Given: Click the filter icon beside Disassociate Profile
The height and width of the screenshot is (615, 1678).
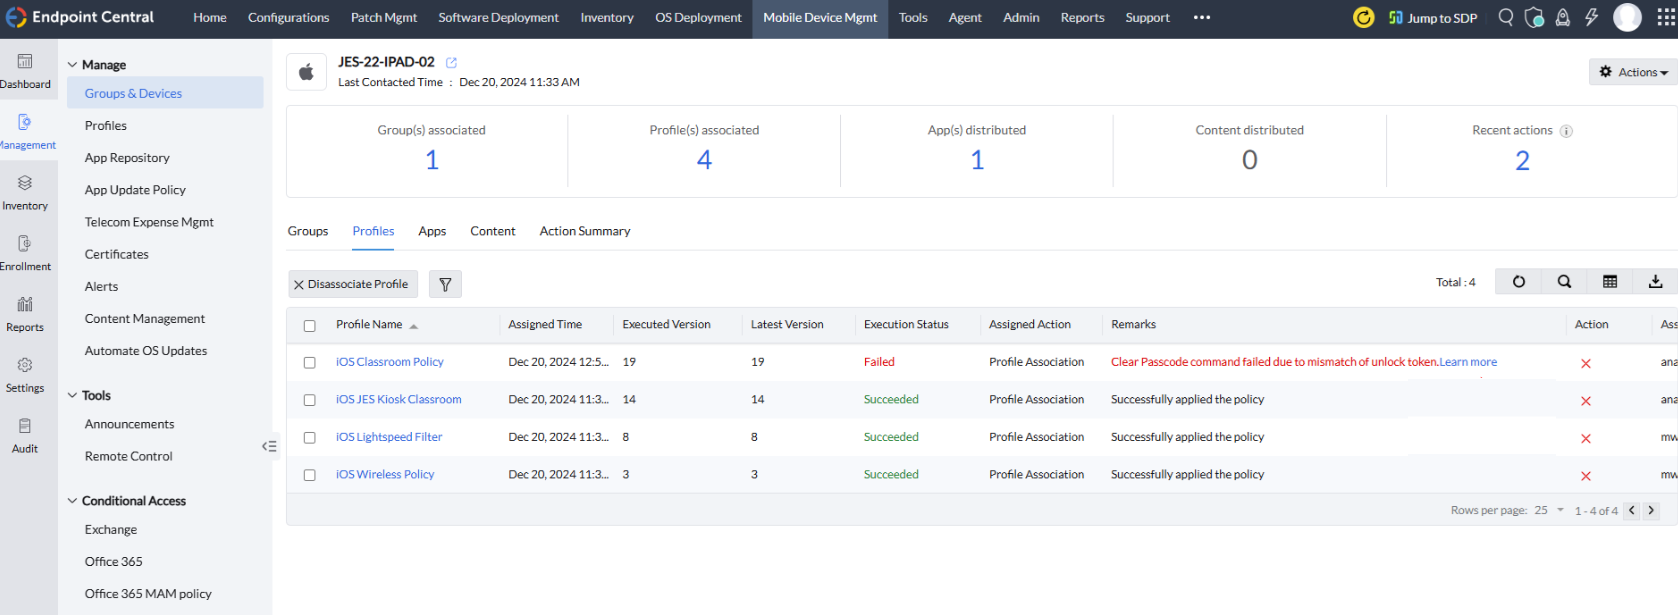Looking at the screenshot, I should pyautogui.click(x=445, y=285).
